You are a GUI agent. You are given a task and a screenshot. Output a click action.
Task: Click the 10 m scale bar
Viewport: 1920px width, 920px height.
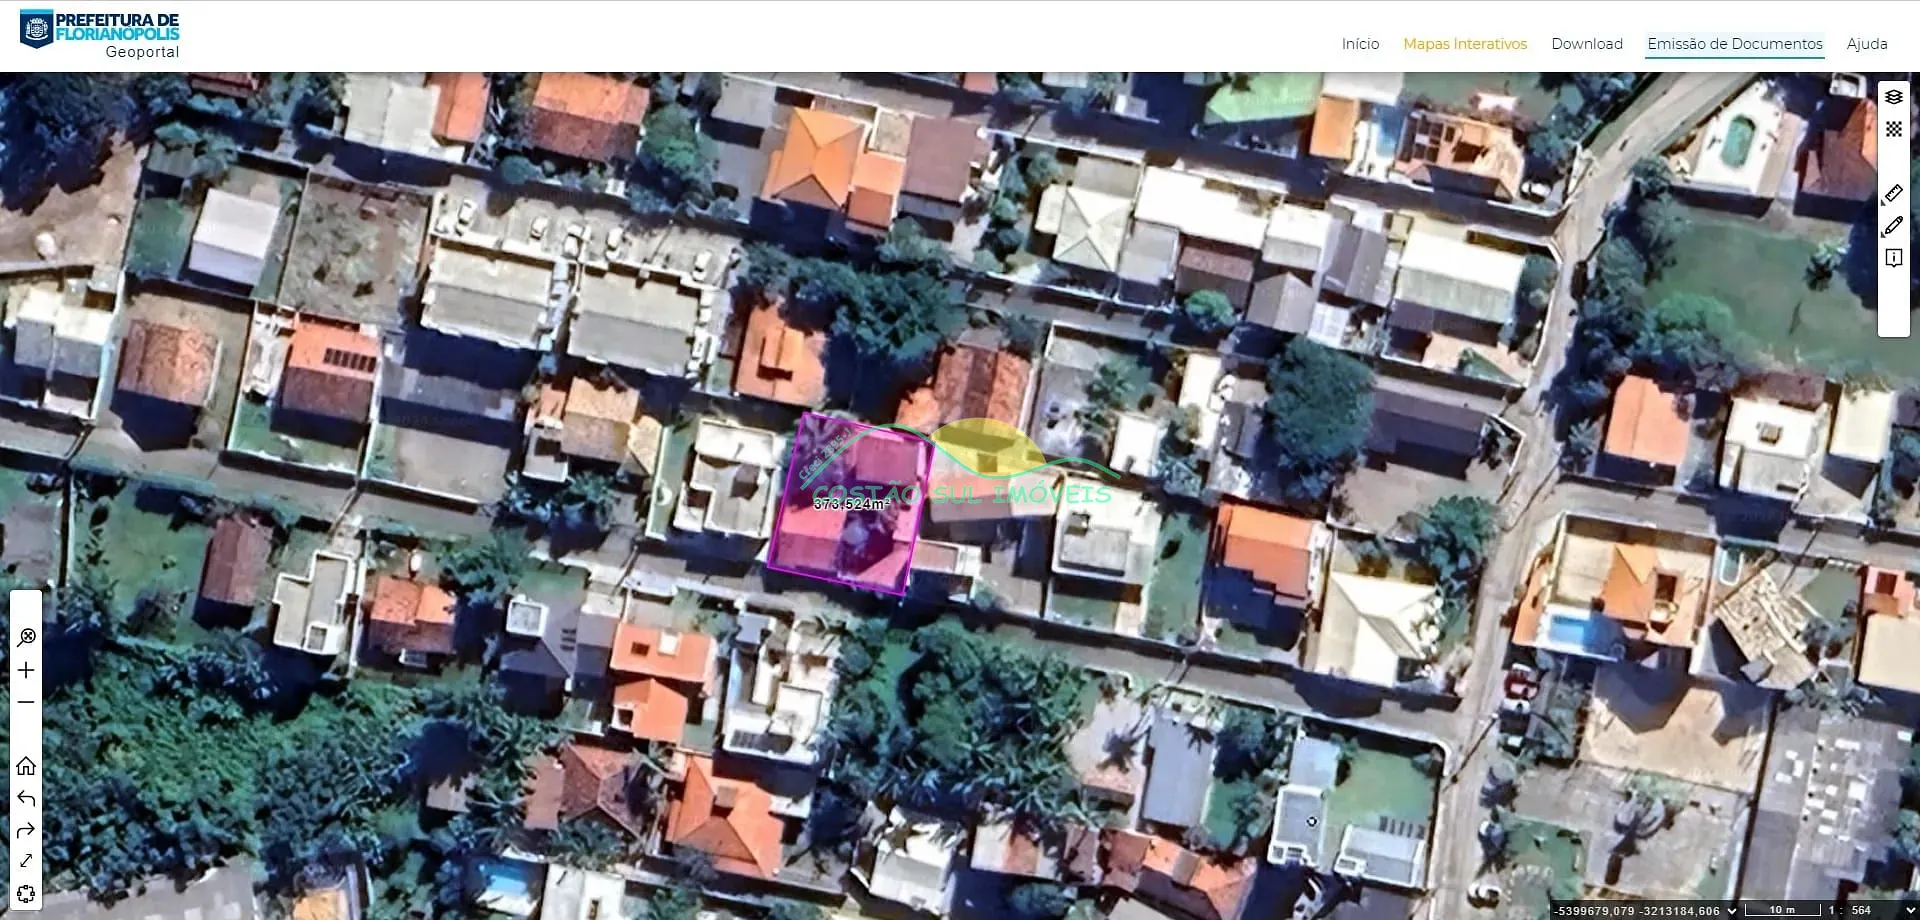[x=1781, y=910]
